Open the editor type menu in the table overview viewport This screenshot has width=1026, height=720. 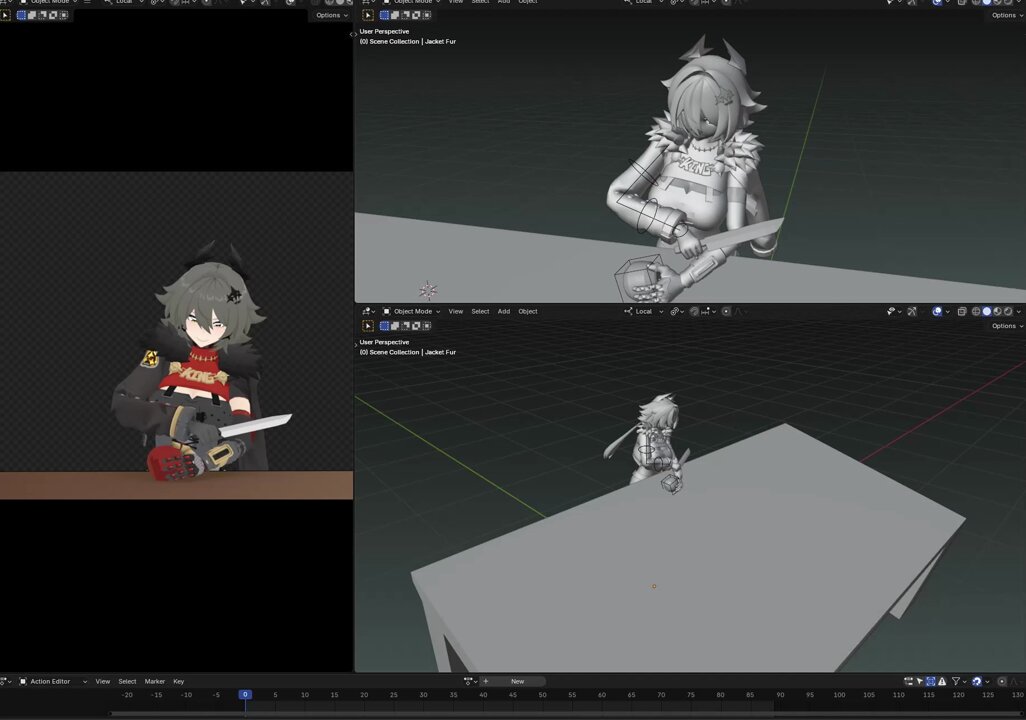[368, 312]
